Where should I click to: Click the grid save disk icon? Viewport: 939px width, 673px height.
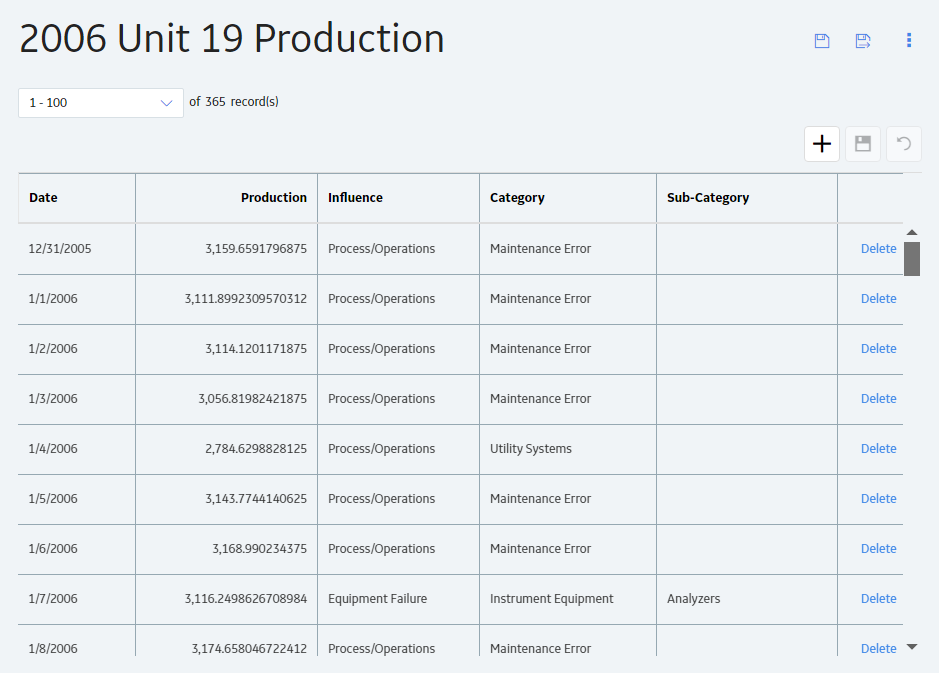coord(863,144)
